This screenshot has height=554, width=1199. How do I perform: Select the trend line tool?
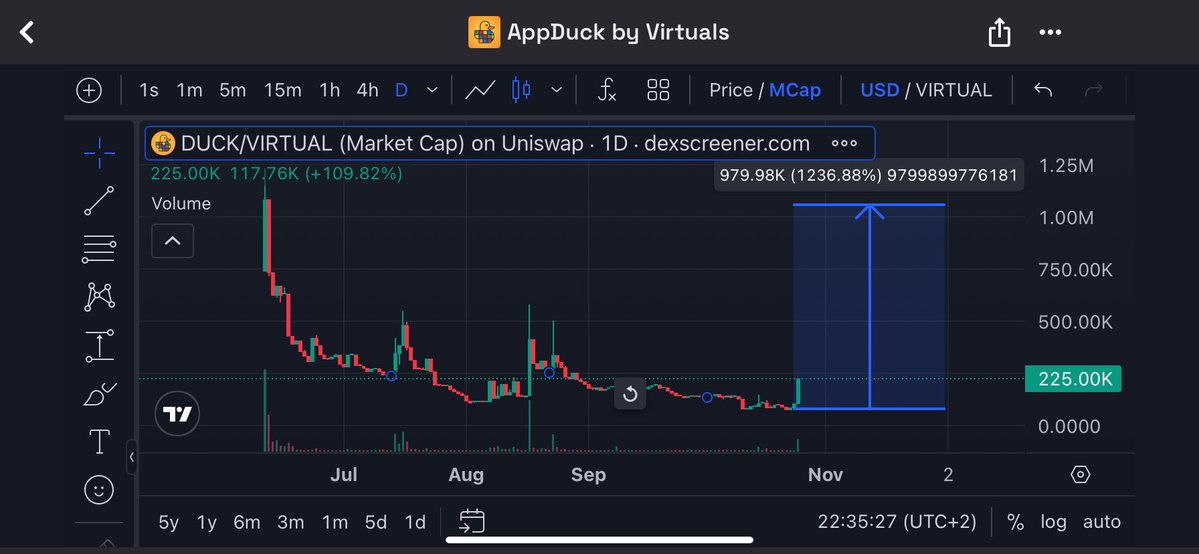click(99, 200)
